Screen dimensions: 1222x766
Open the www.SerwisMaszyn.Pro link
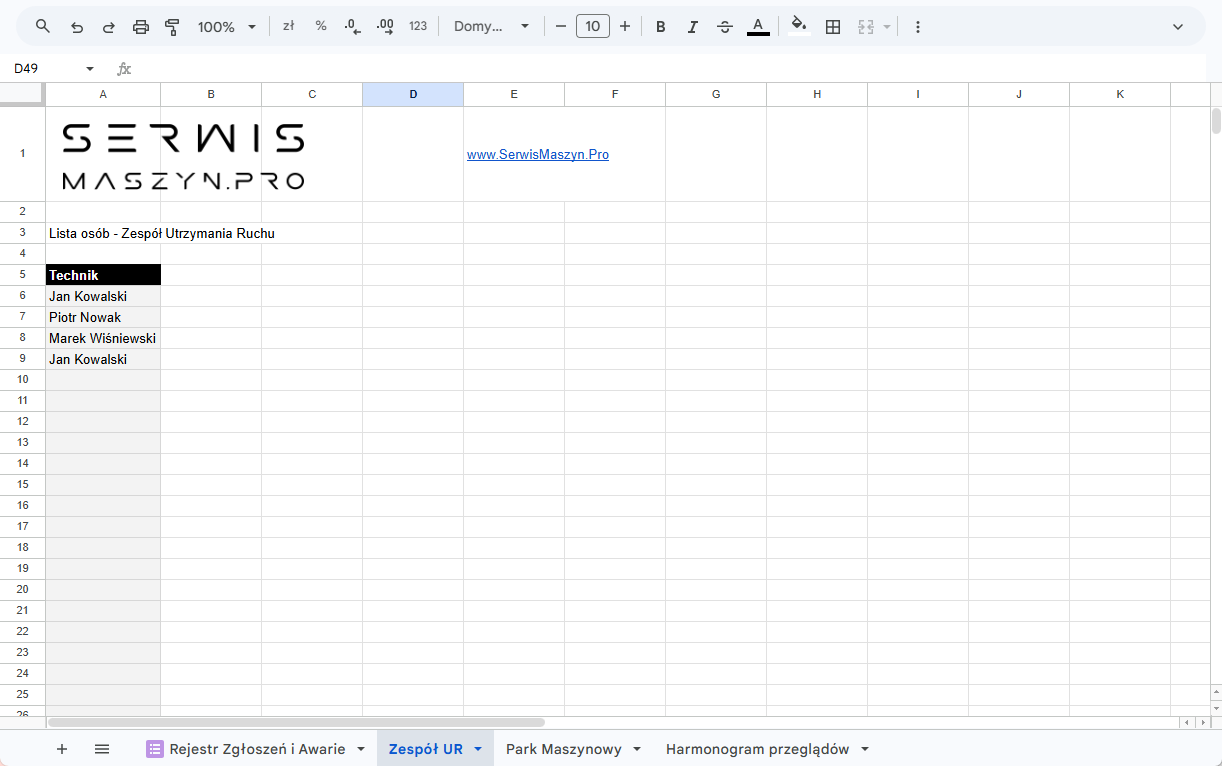click(538, 155)
